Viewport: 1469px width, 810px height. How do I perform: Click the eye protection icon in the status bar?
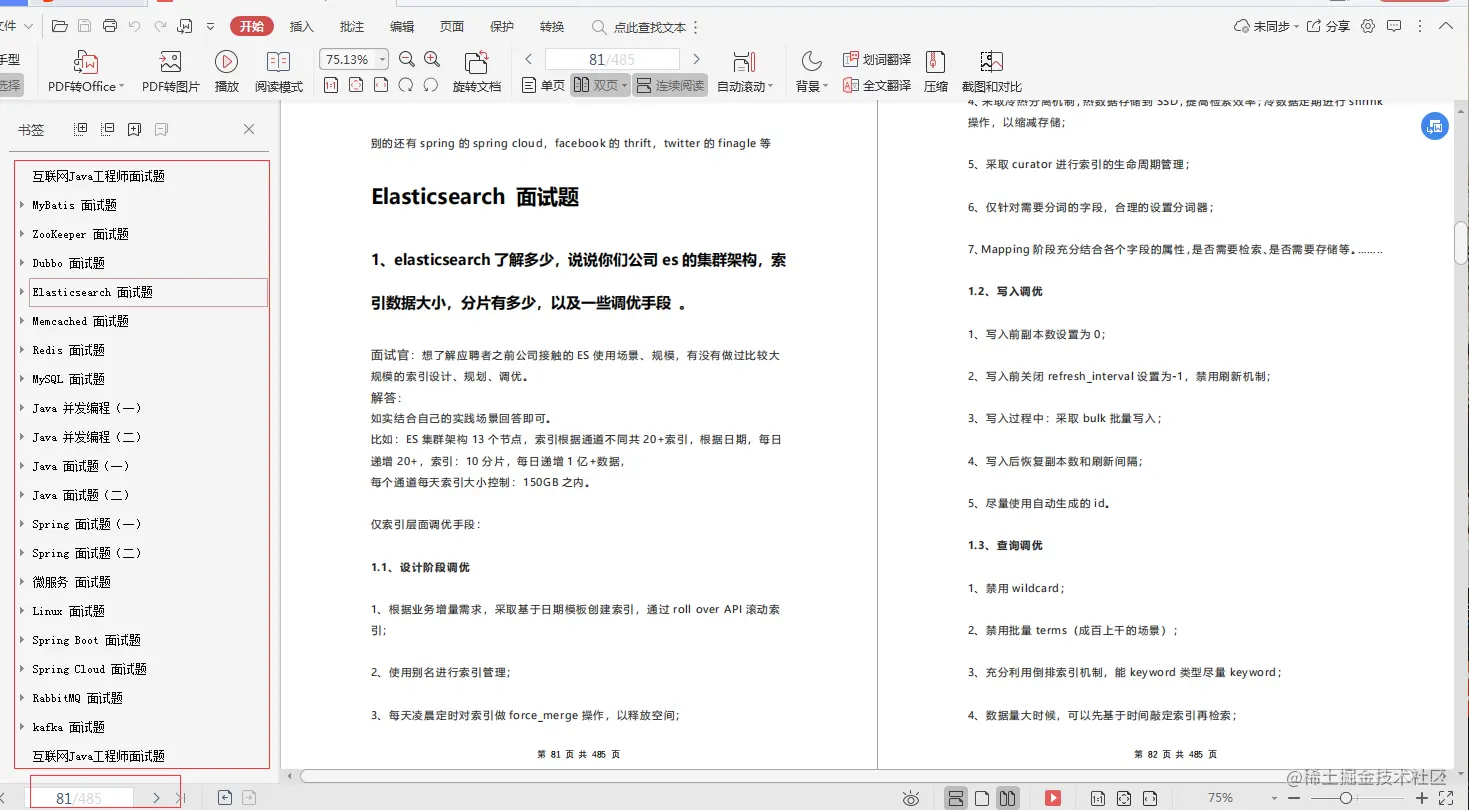(910, 798)
